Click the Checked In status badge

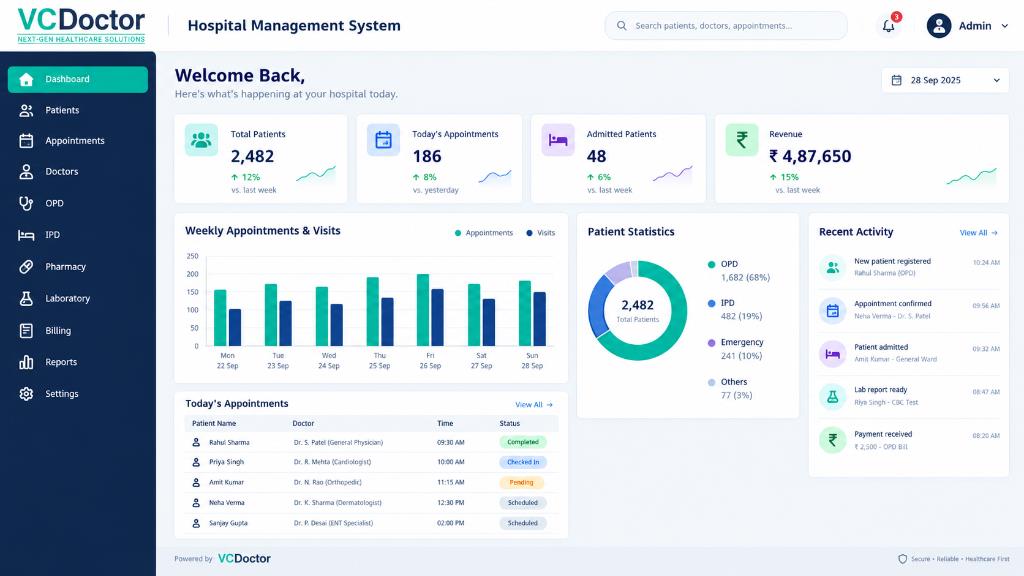(x=523, y=462)
